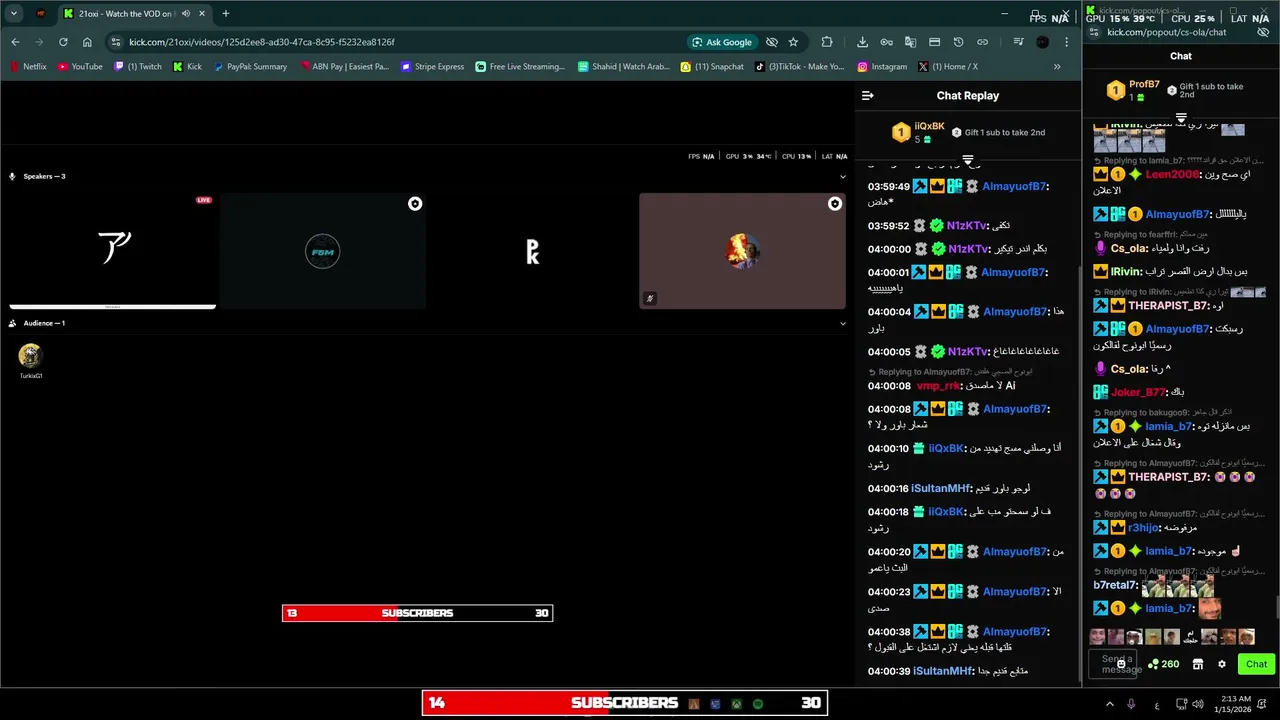The height and width of the screenshot is (720, 1280).
Task: Open browser downloads
Action: point(862,42)
